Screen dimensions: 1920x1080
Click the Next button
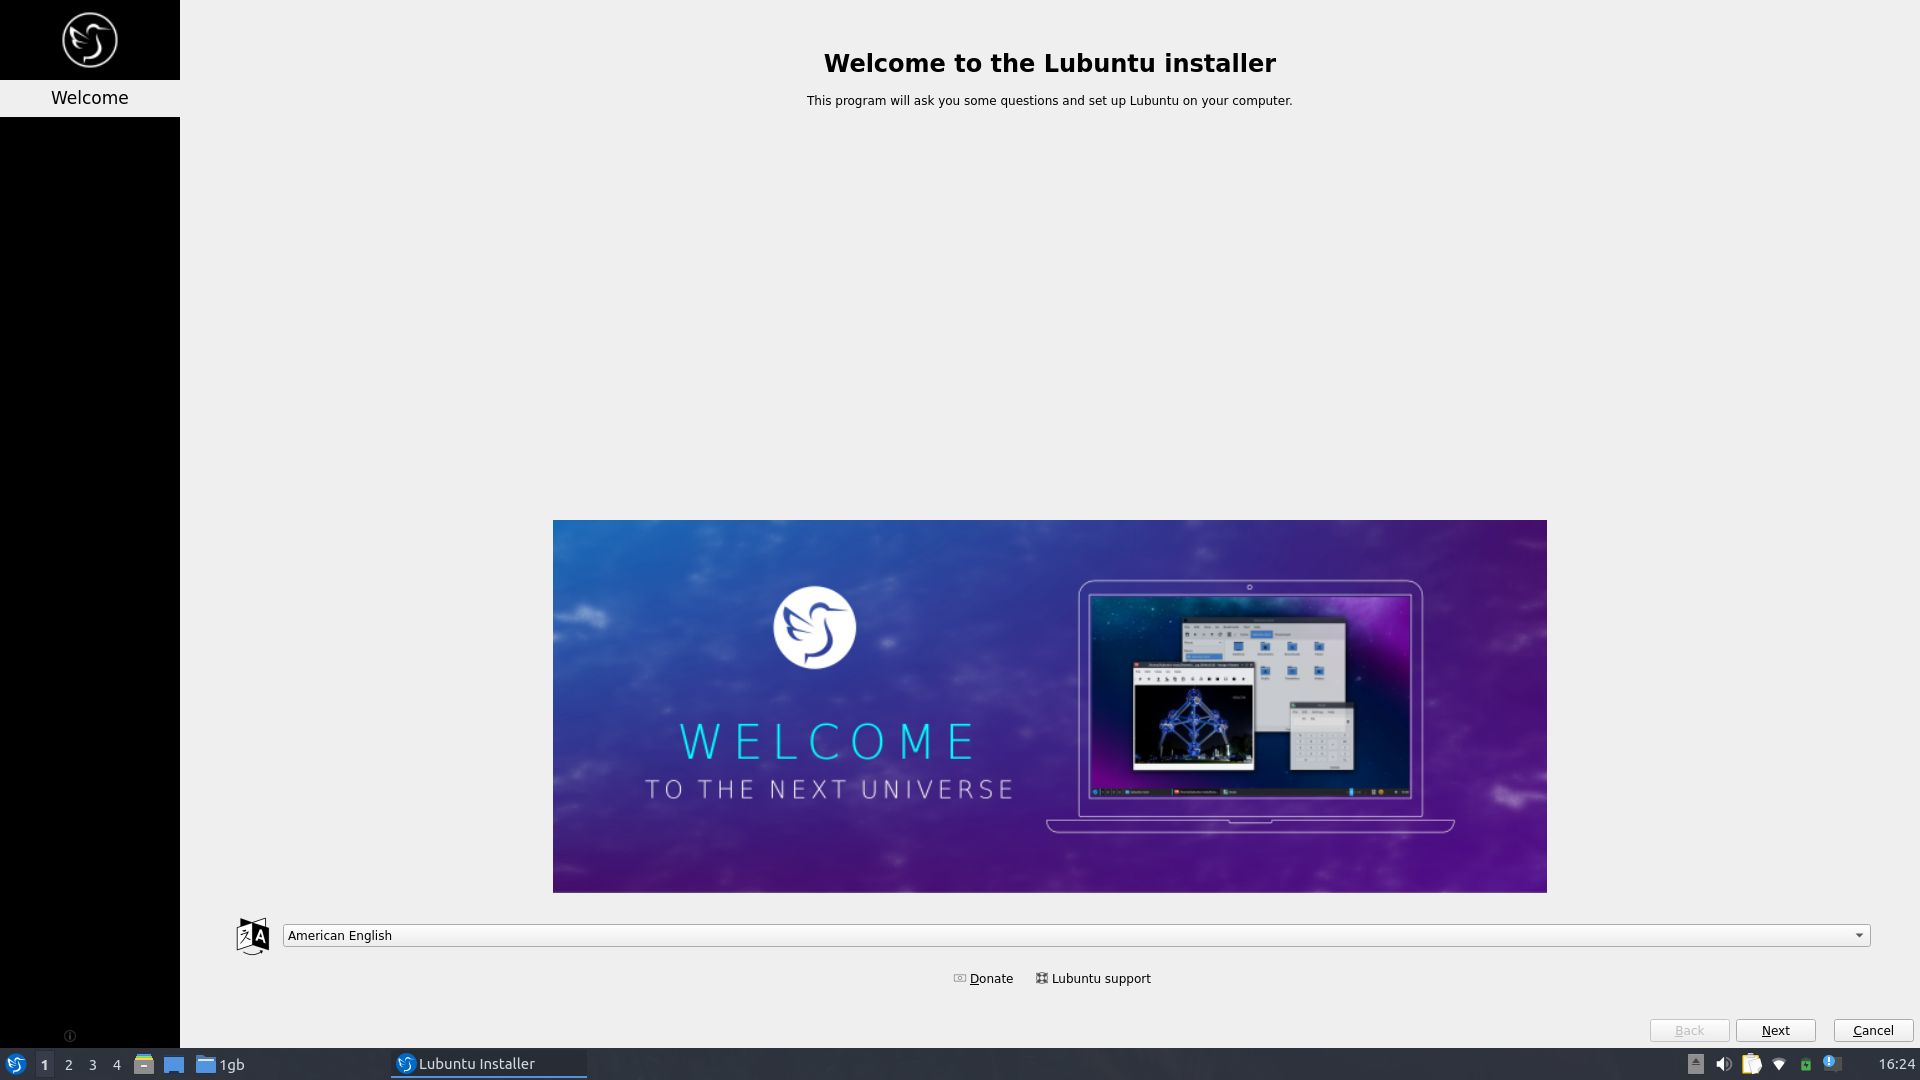pos(1775,1030)
